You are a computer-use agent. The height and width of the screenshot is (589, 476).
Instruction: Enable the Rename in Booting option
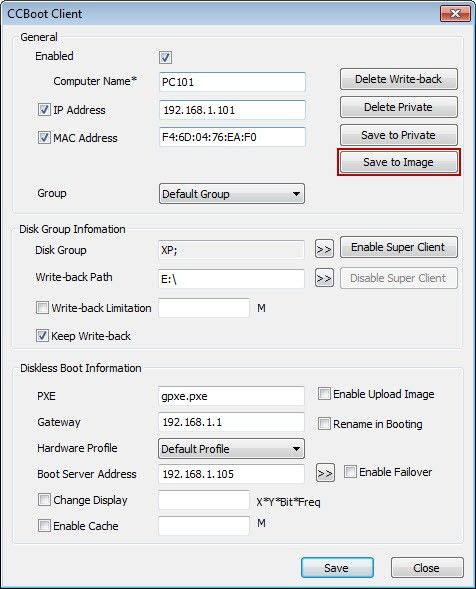click(x=324, y=424)
